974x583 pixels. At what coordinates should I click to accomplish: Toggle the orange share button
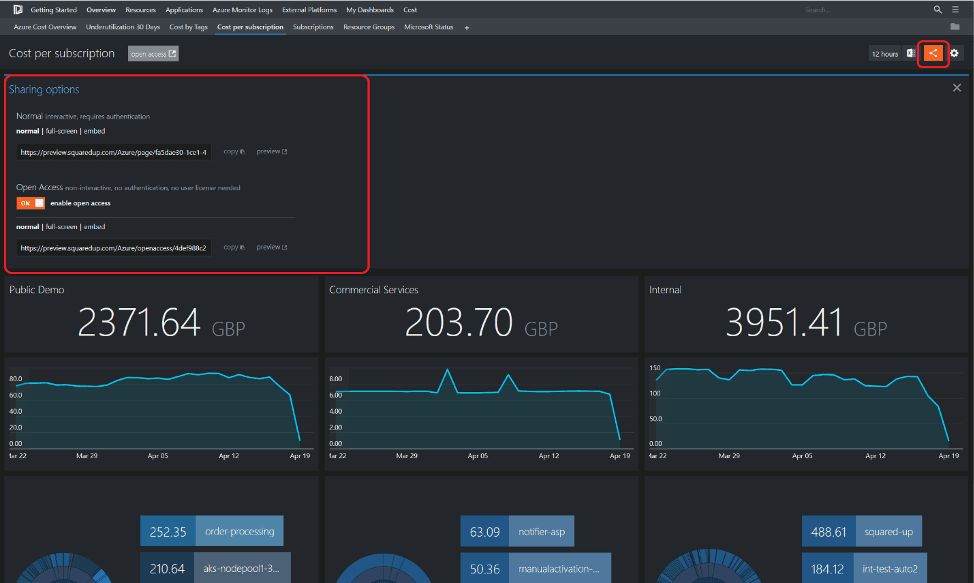pos(933,53)
